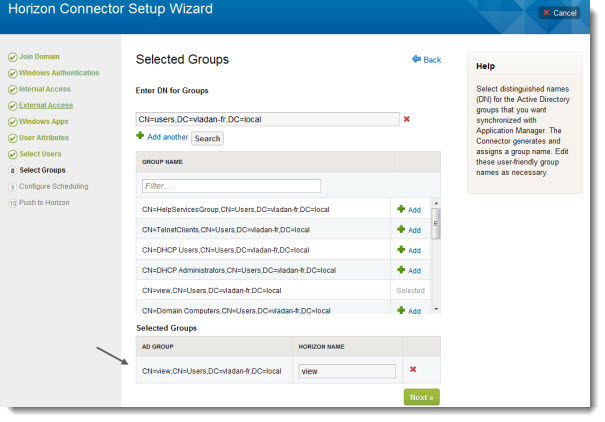This screenshot has width=605, height=422.
Task: Add the Domain Computers group
Action: (414, 311)
